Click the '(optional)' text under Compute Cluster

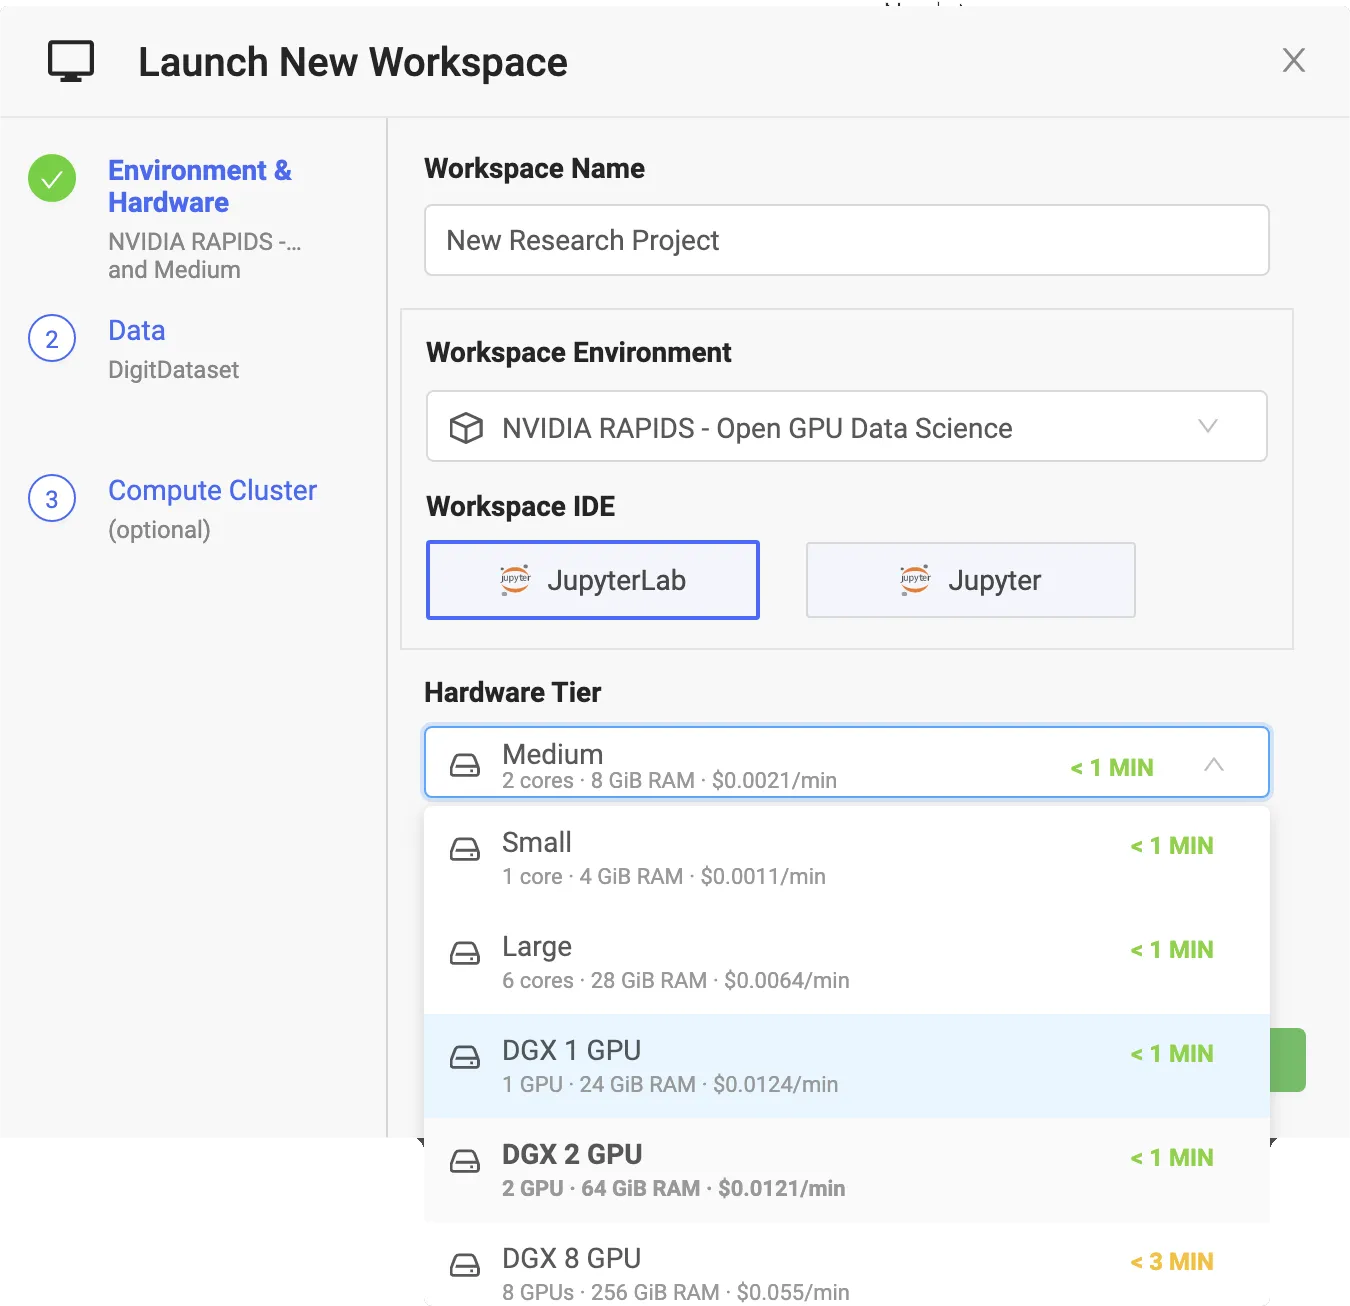[x=160, y=530]
